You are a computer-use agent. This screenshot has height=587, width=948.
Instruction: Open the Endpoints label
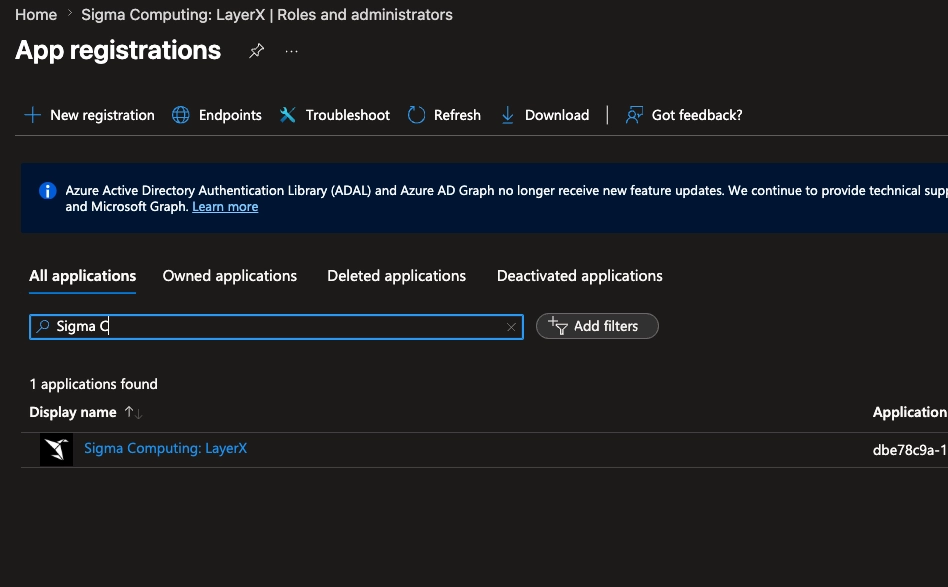pyautogui.click(x=230, y=115)
